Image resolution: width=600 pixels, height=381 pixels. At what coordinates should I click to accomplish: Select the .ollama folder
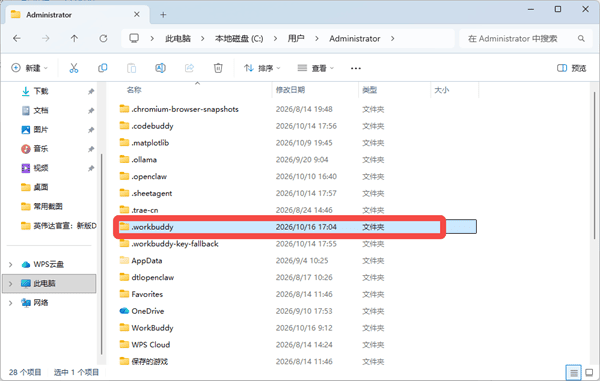point(144,160)
